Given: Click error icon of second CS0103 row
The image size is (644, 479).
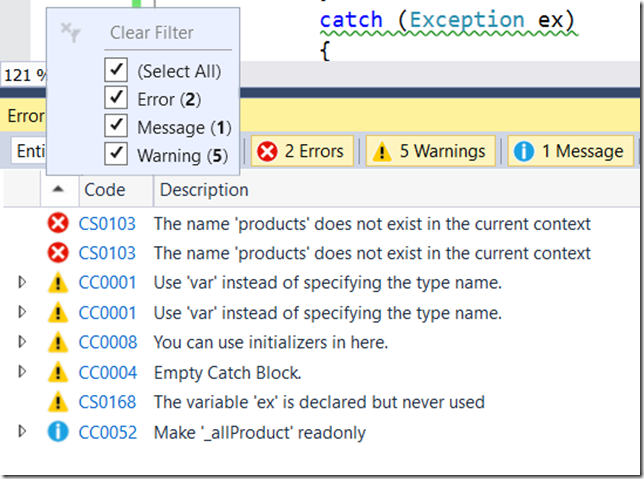Looking at the screenshot, I should (x=58, y=253).
